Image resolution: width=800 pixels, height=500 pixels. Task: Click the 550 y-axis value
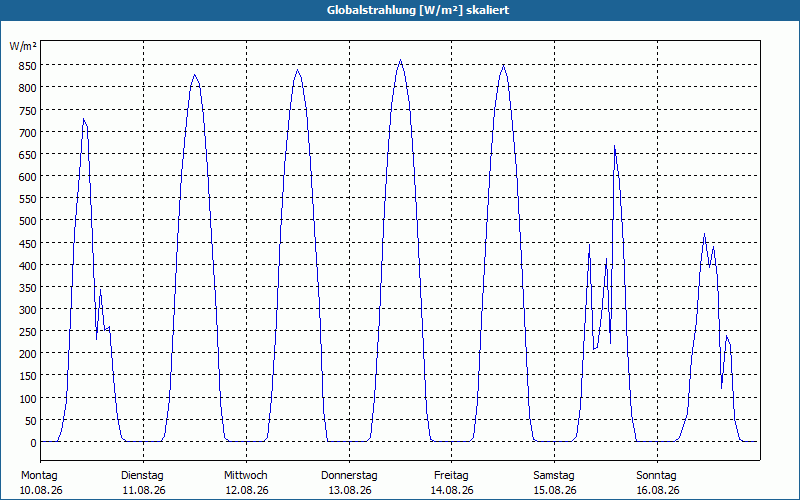[x=28, y=199]
